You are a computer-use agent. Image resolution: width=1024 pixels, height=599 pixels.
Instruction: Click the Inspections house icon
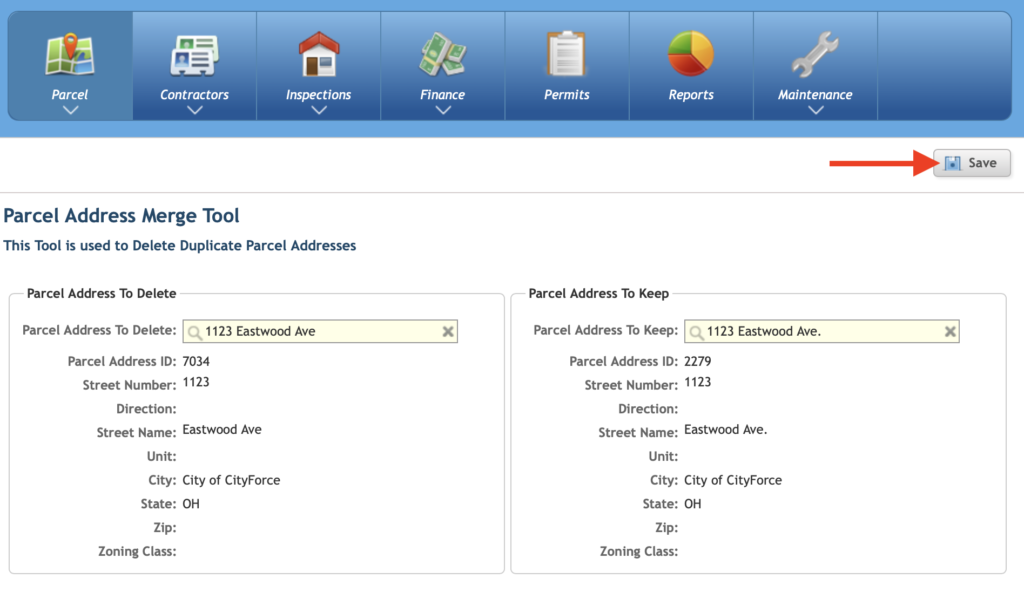pos(319,54)
